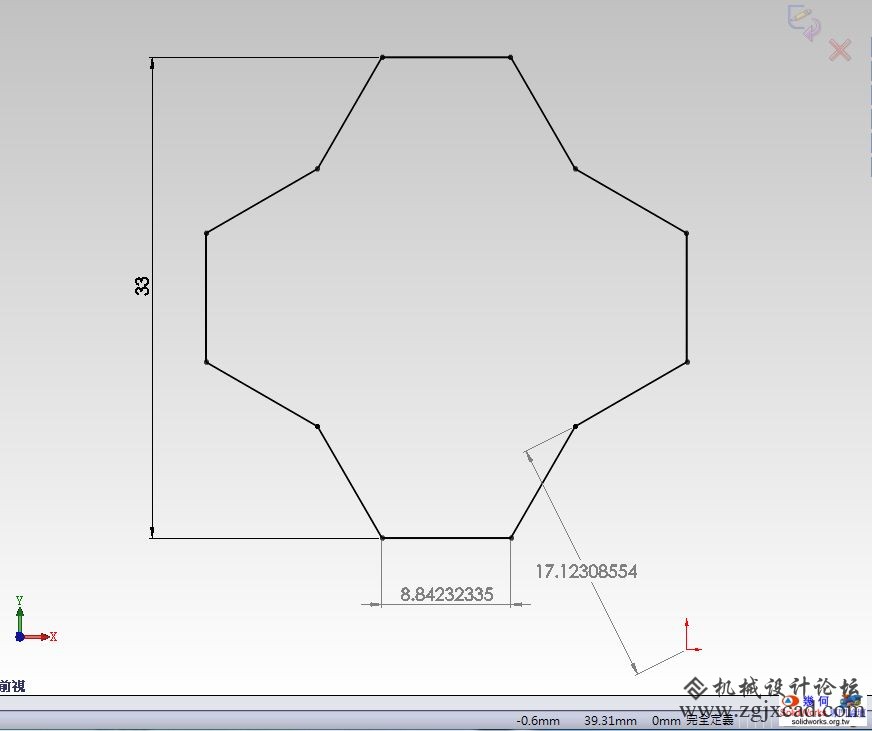Select the left vertical sketch line

pyautogui.click(x=206, y=298)
